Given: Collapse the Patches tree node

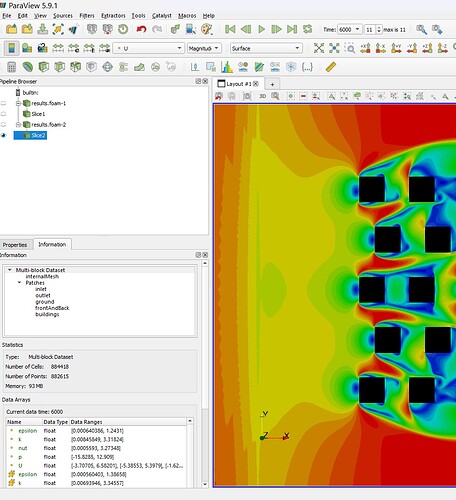Looking at the screenshot, I should coord(19,283).
